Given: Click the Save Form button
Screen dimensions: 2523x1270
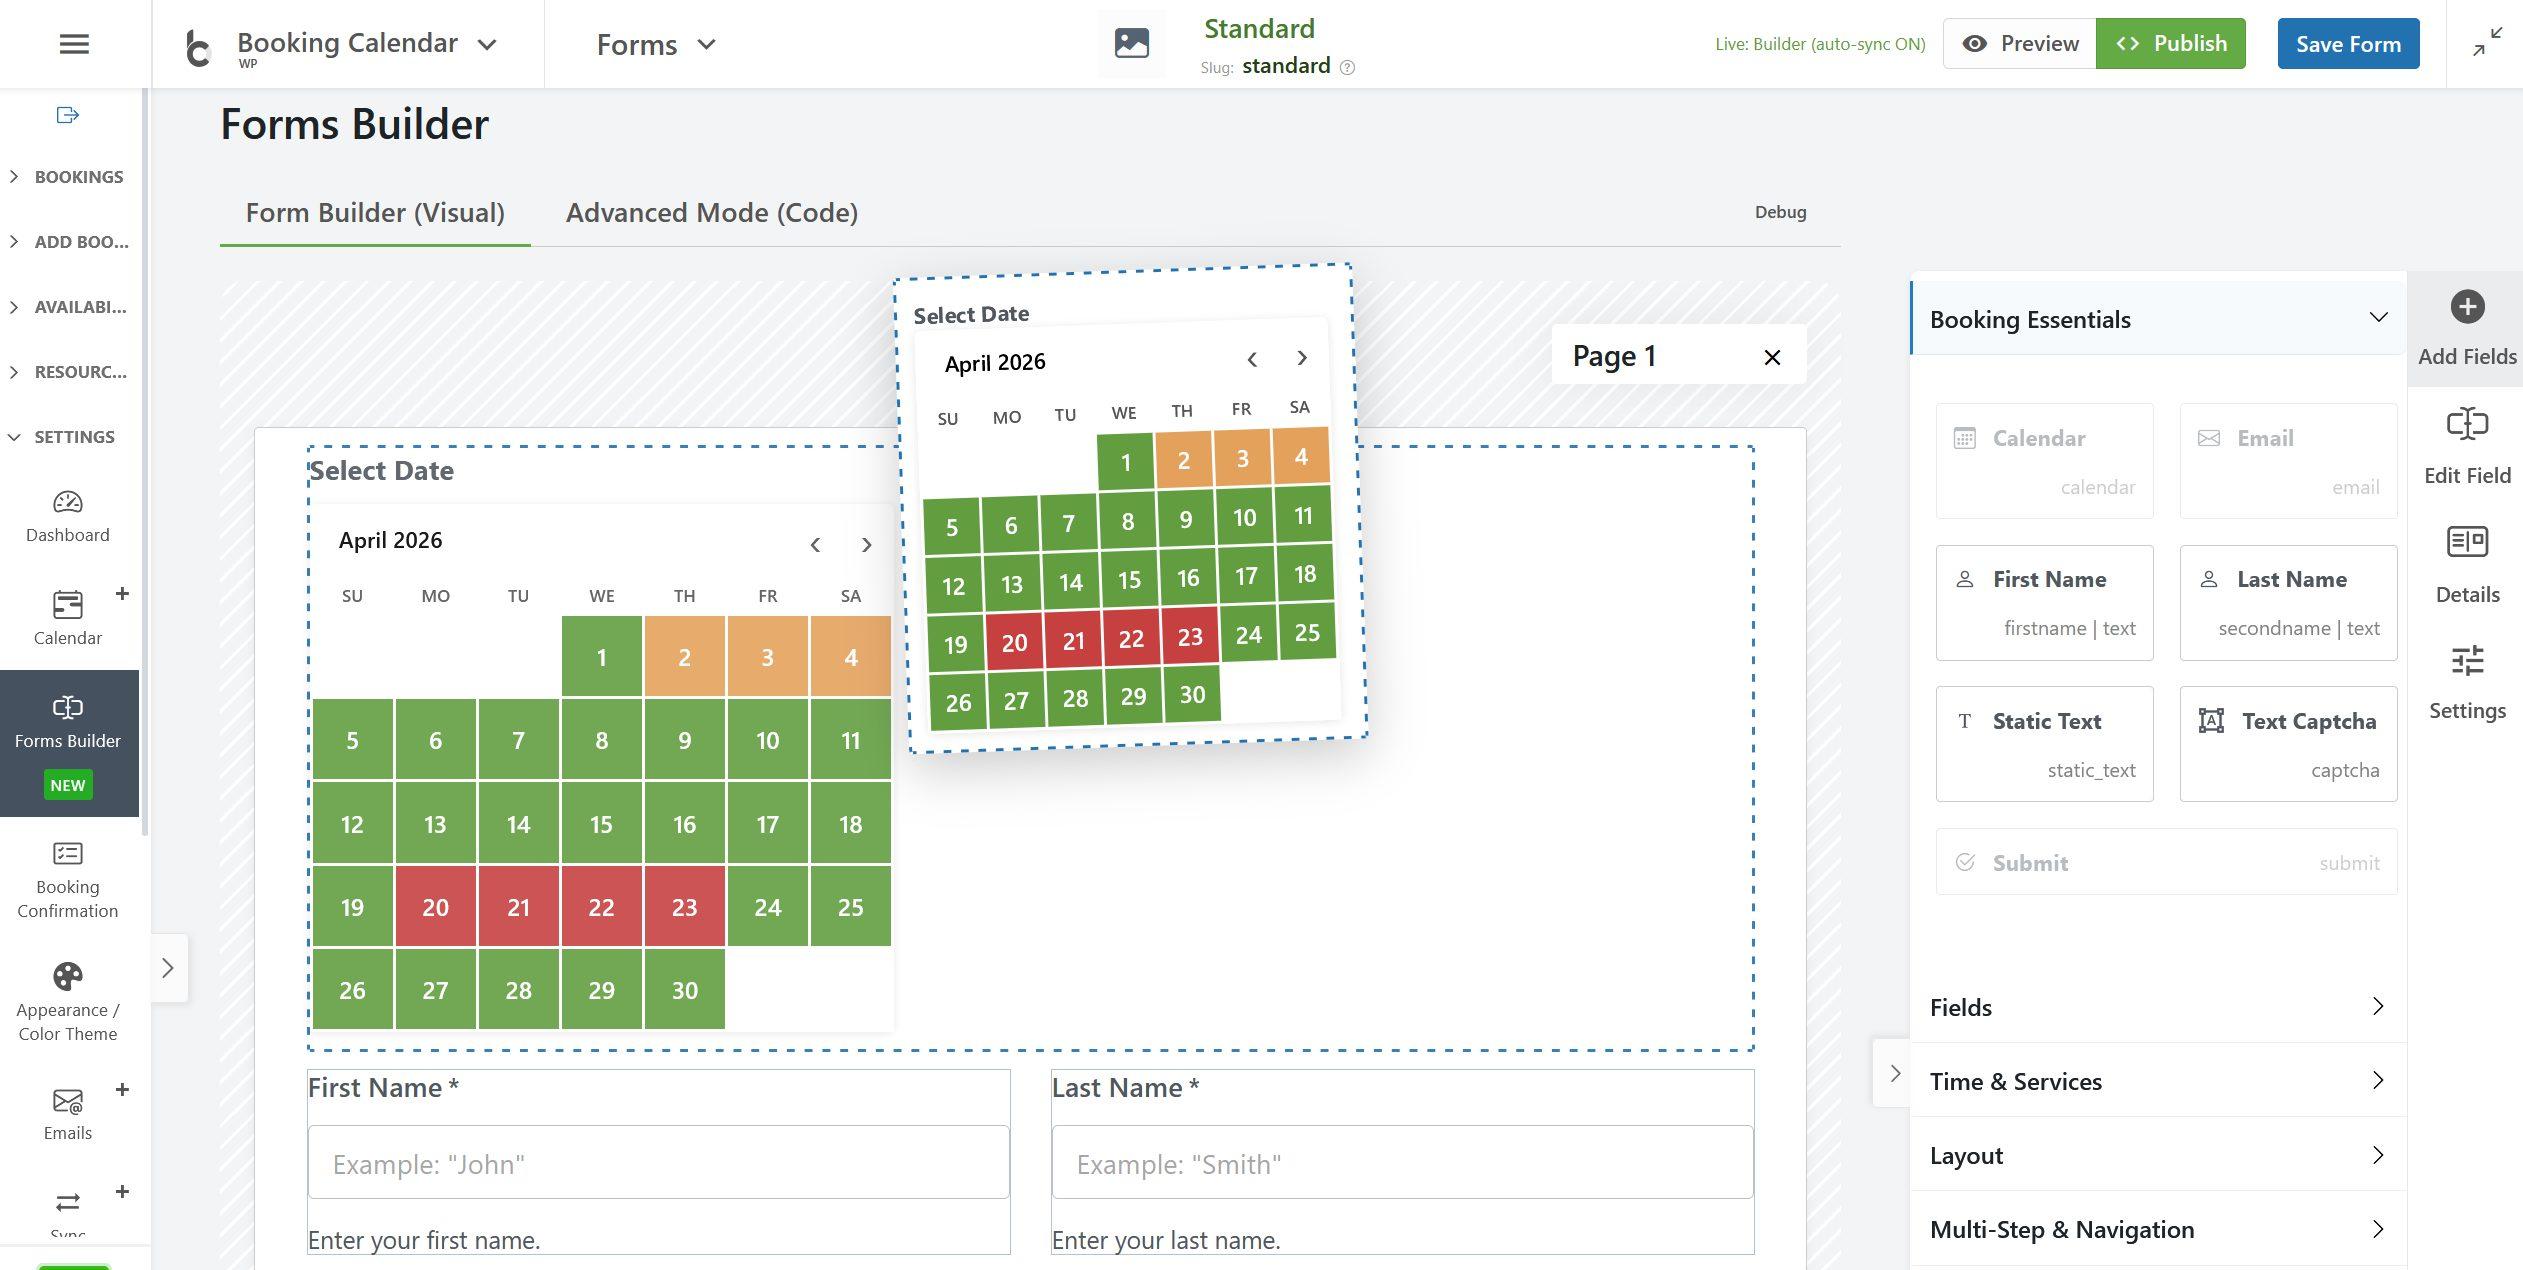Looking at the screenshot, I should tap(2347, 44).
